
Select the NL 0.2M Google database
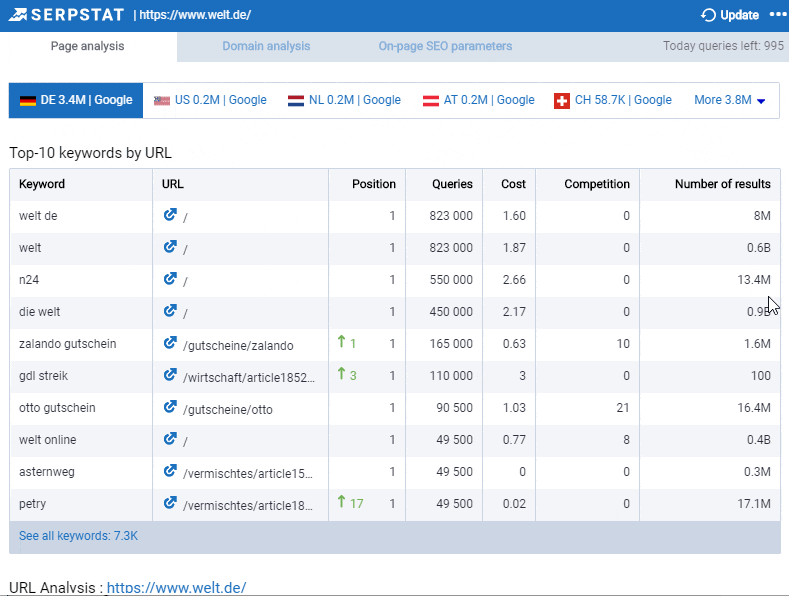point(344,100)
